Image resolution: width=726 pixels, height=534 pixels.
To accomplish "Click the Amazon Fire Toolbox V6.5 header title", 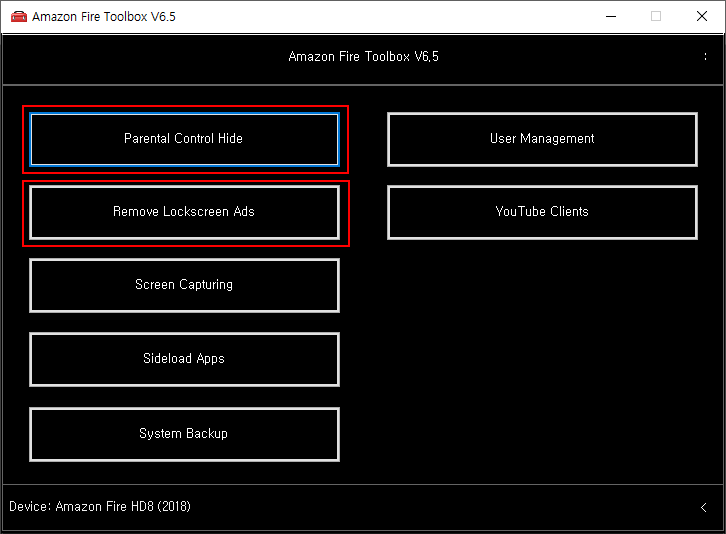I will (x=363, y=57).
